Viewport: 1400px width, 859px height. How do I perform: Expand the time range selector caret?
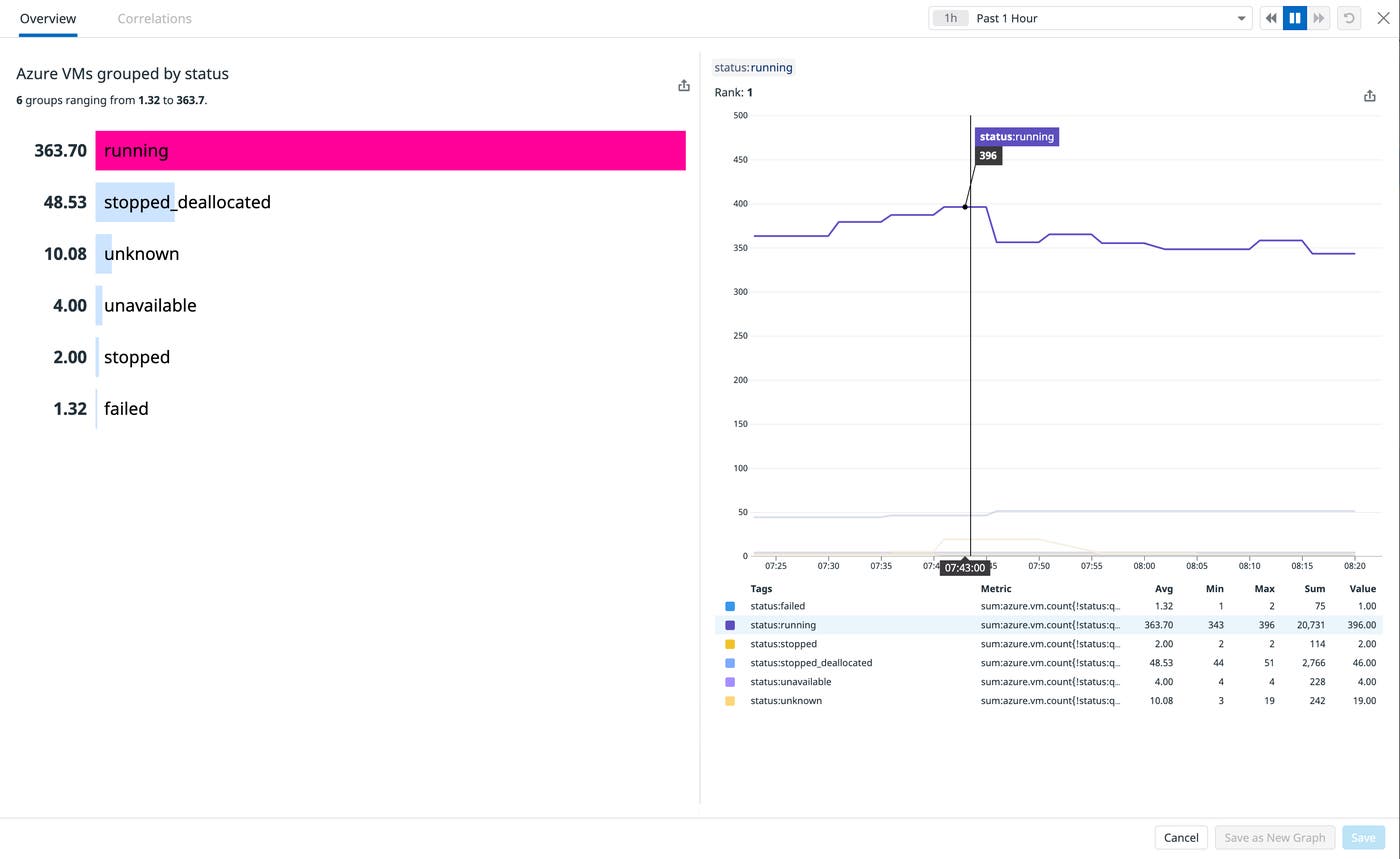1241,17
